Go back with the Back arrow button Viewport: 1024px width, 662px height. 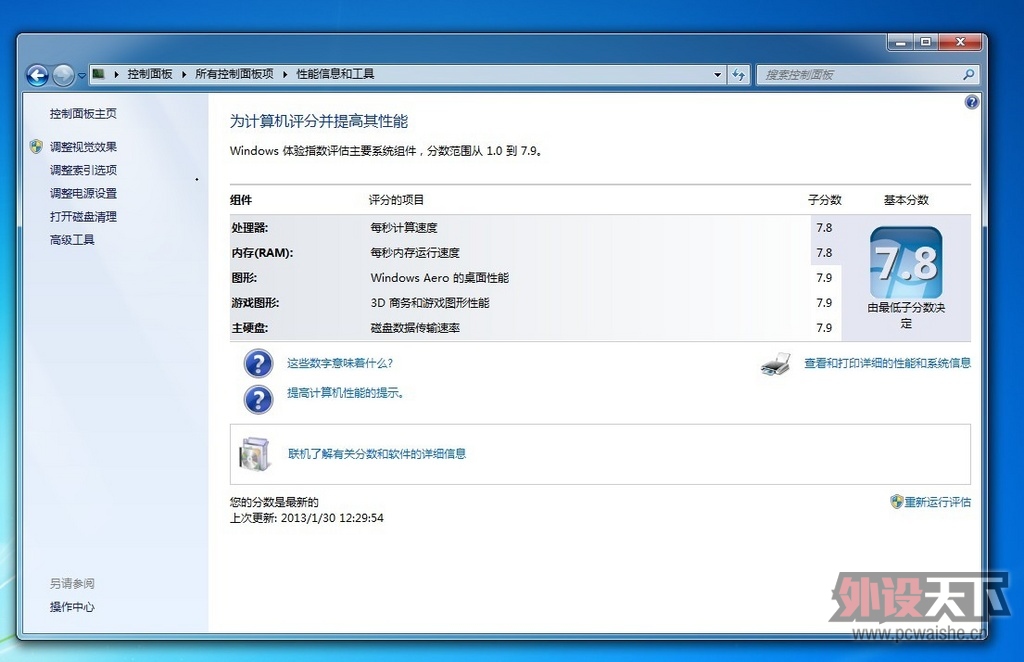point(37,75)
